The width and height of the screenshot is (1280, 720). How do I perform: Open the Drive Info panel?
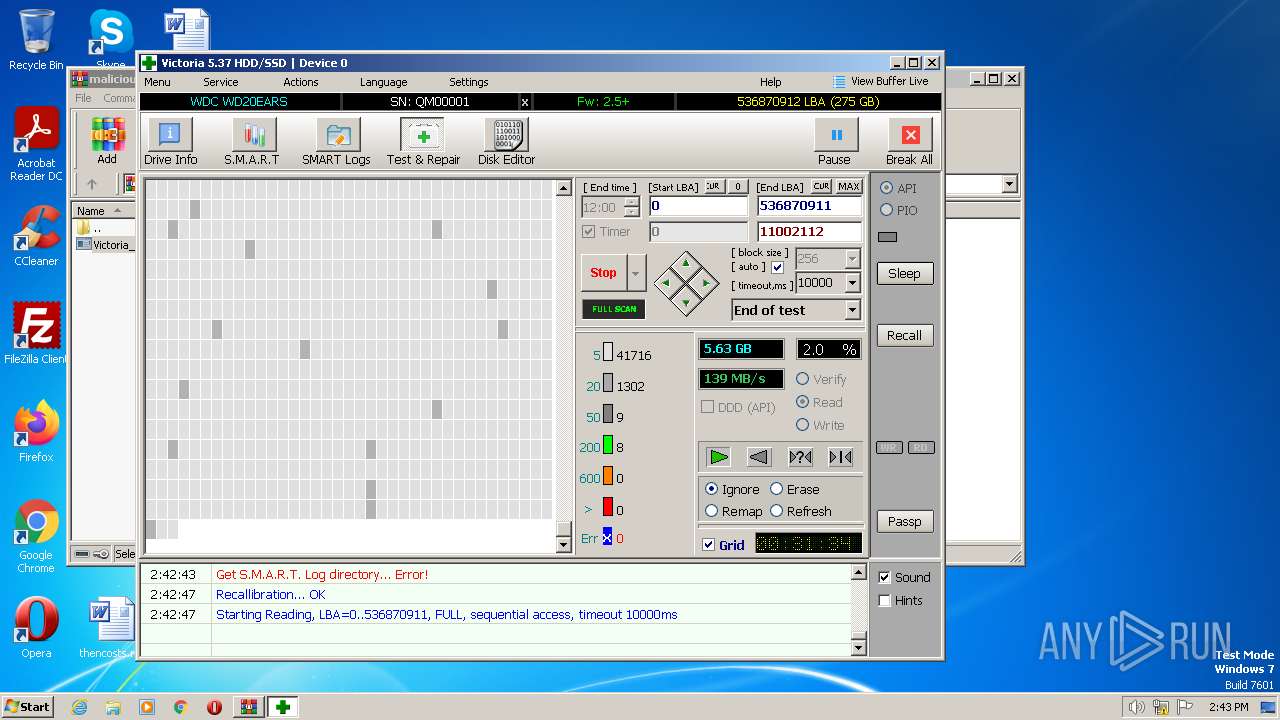[170, 142]
